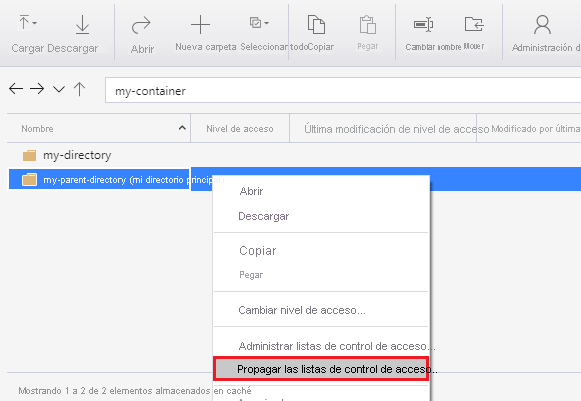
Task: Create a folder with Nueva carpeta
Action: click(200, 24)
